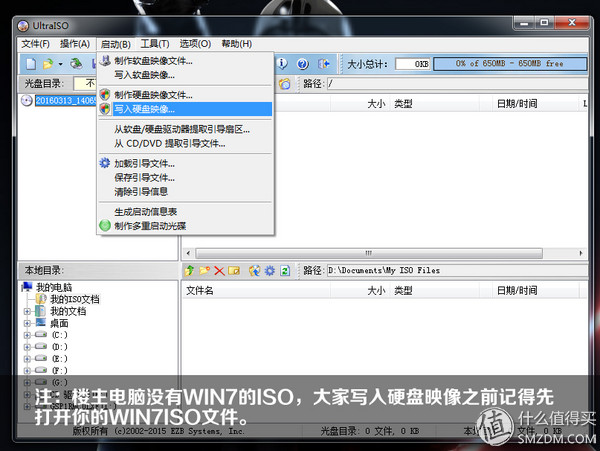600x451 pixels.
Task: Select 我的ISO文档 in local tree
Action: point(75,299)
